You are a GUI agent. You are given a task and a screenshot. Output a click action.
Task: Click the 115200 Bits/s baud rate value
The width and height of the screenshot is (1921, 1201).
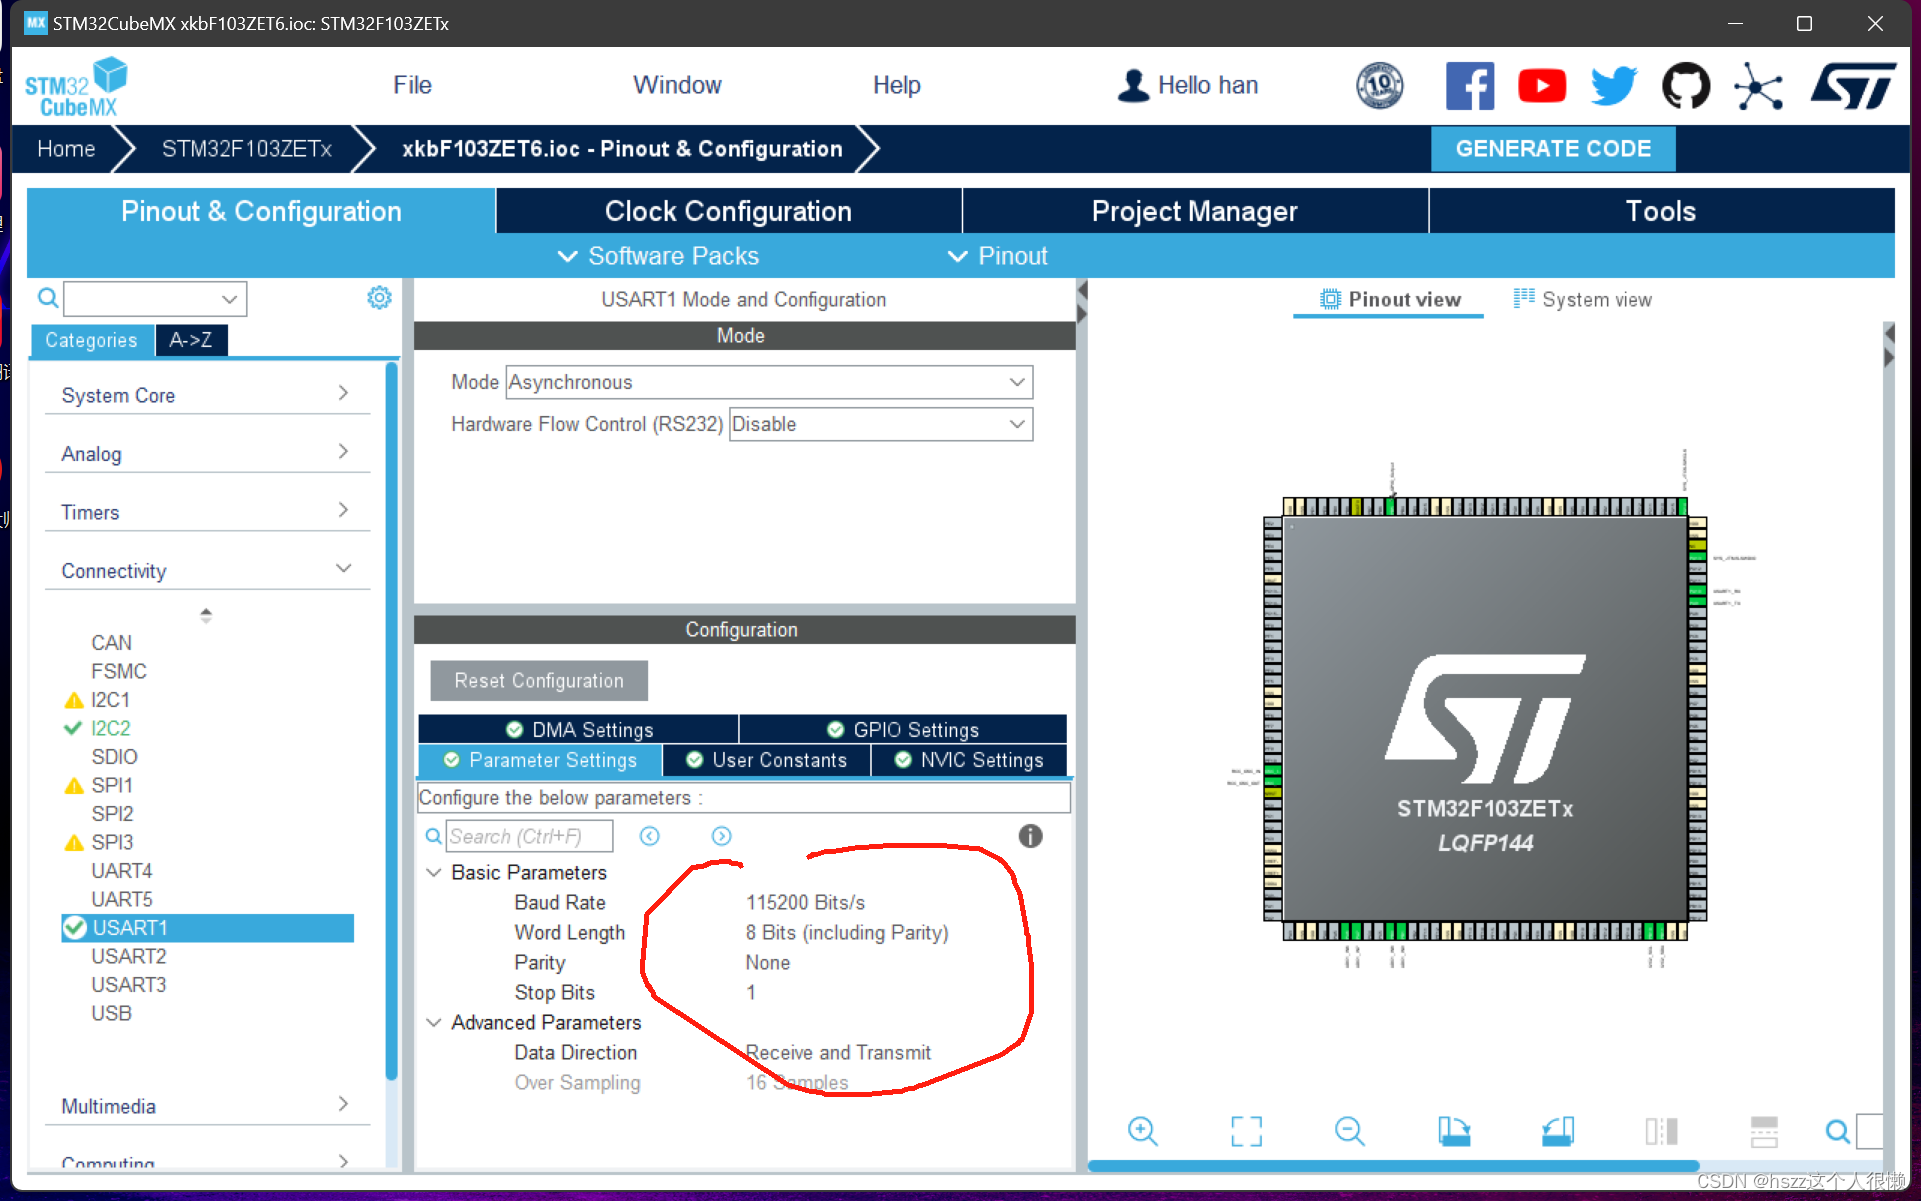pos(805,902)
